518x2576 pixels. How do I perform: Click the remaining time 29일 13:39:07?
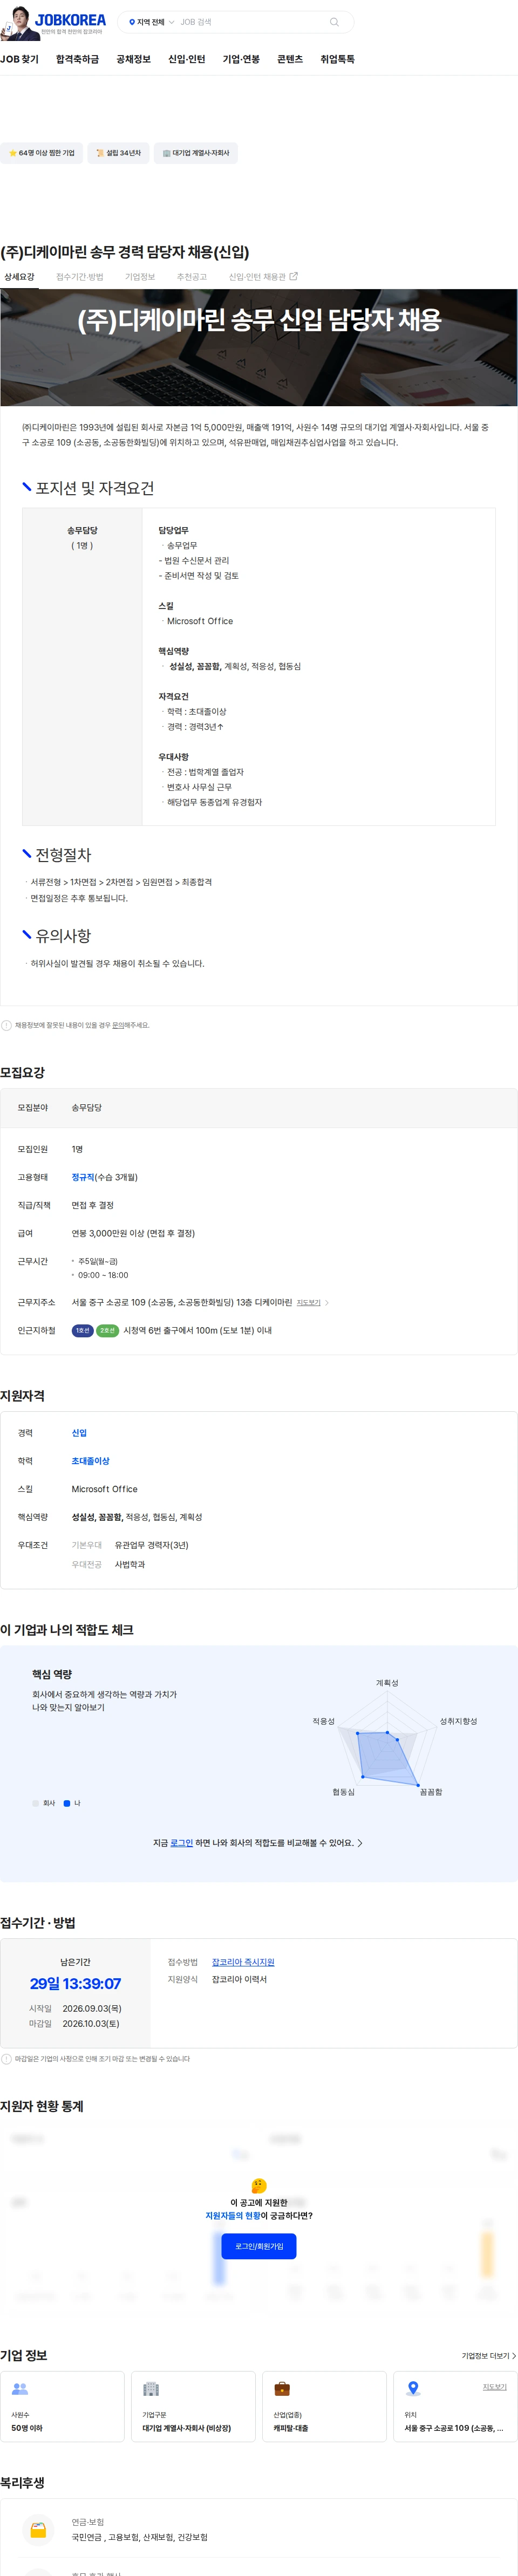click(75, 1984)
